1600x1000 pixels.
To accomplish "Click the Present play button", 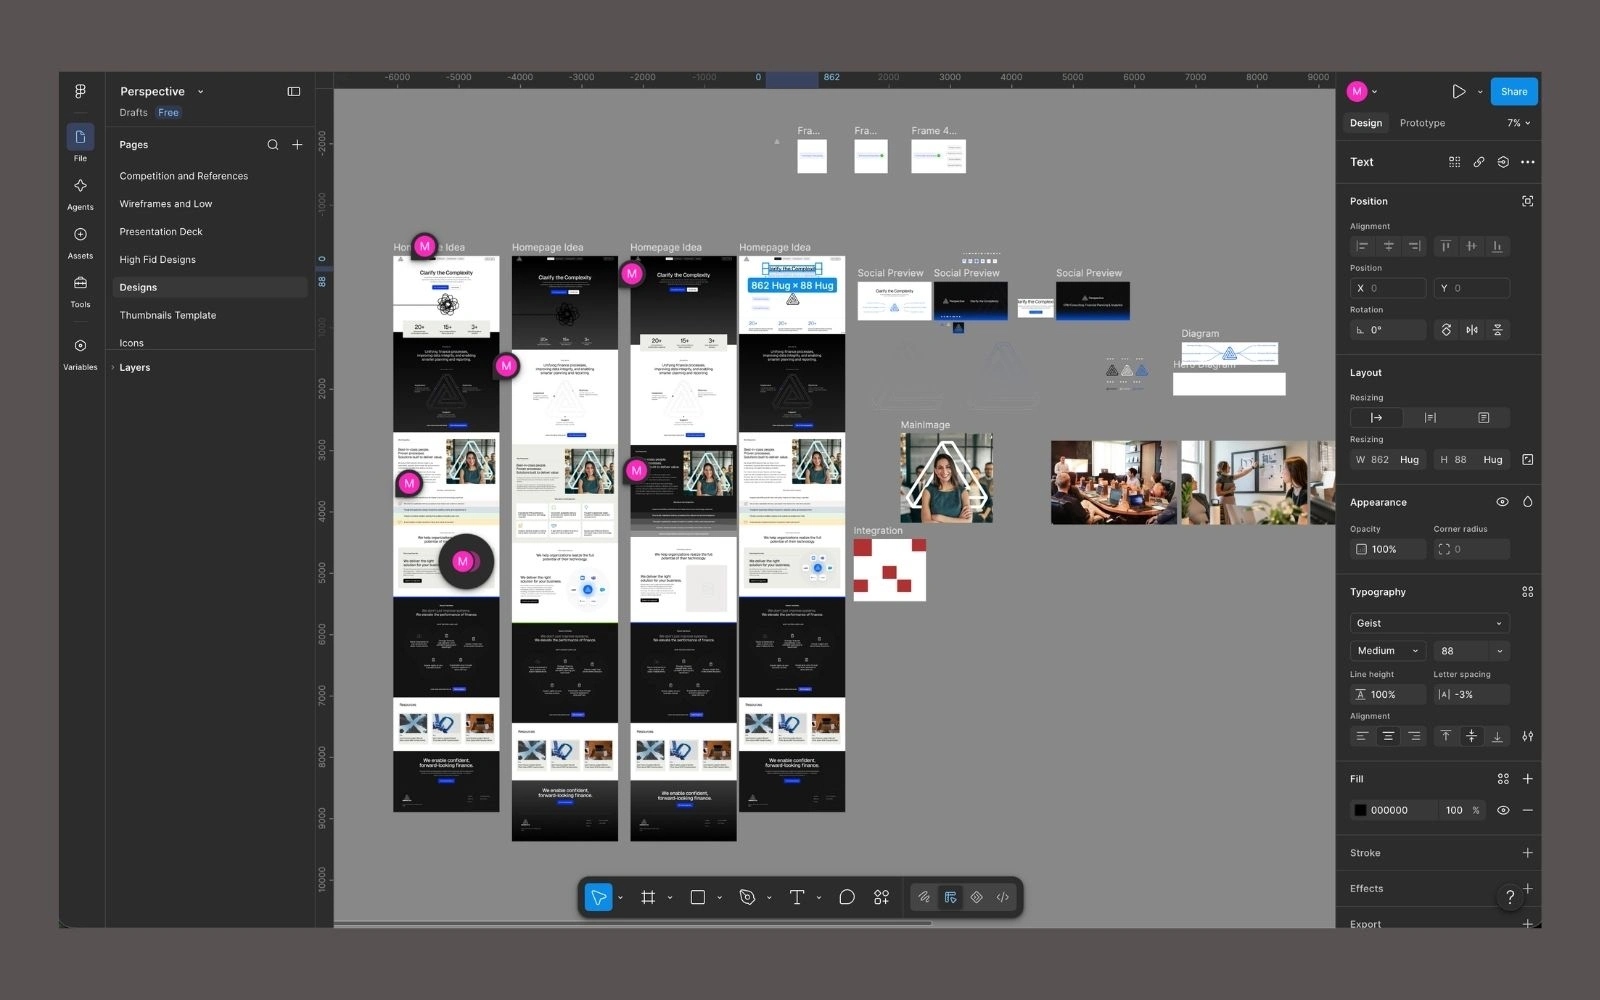I will [x=1459, y=91].
